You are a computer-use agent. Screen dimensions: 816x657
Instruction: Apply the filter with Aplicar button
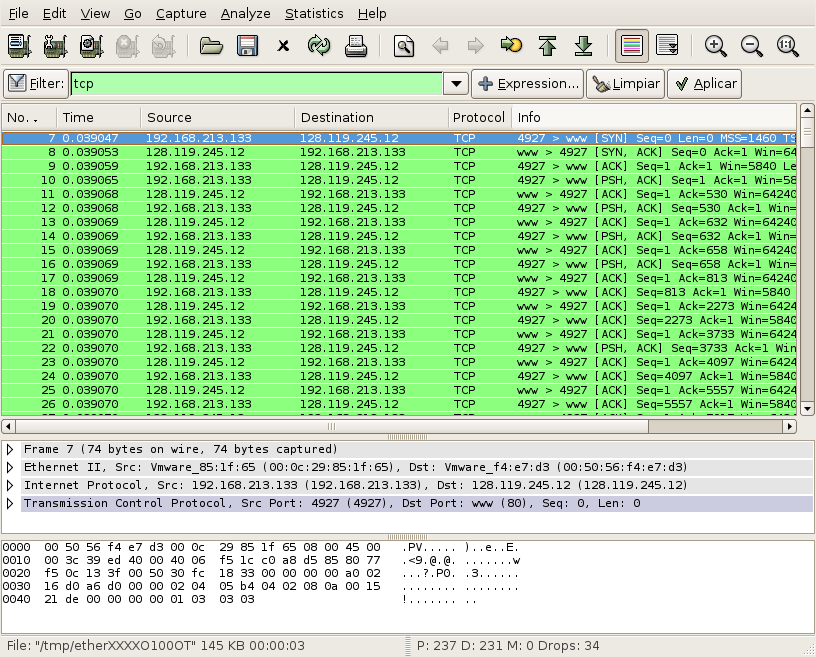tap(705, 84)
